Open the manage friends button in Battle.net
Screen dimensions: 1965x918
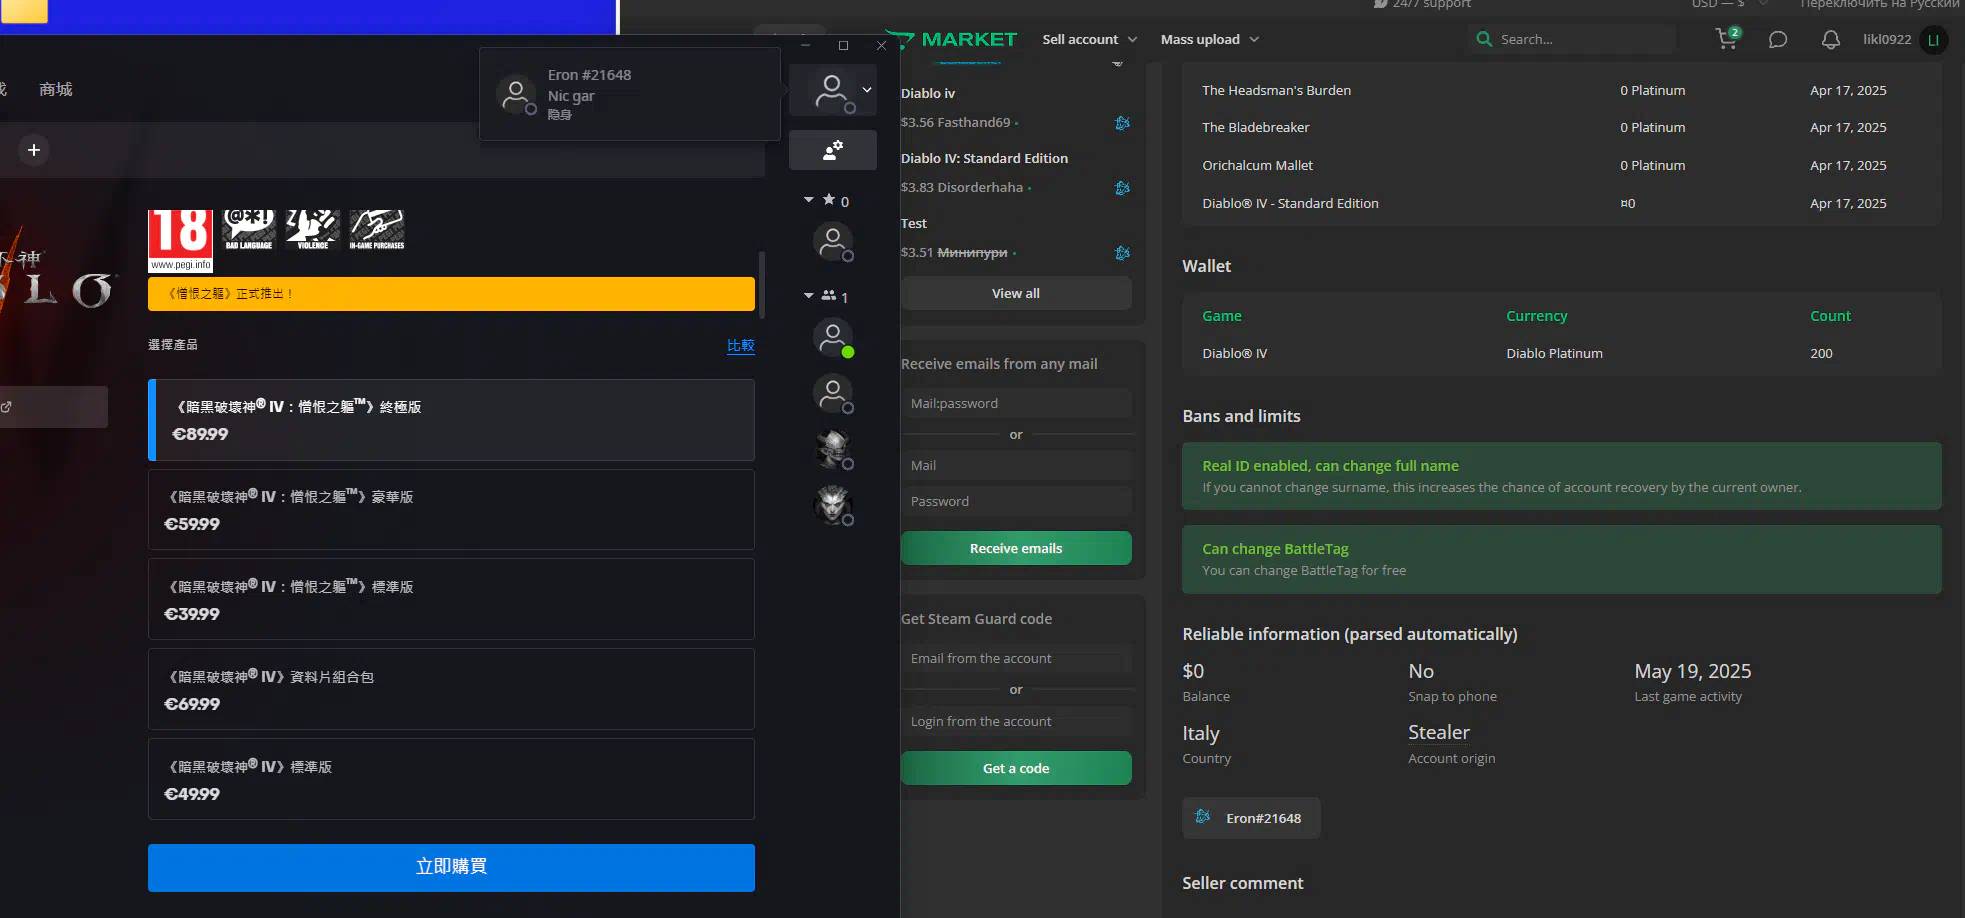833,150
